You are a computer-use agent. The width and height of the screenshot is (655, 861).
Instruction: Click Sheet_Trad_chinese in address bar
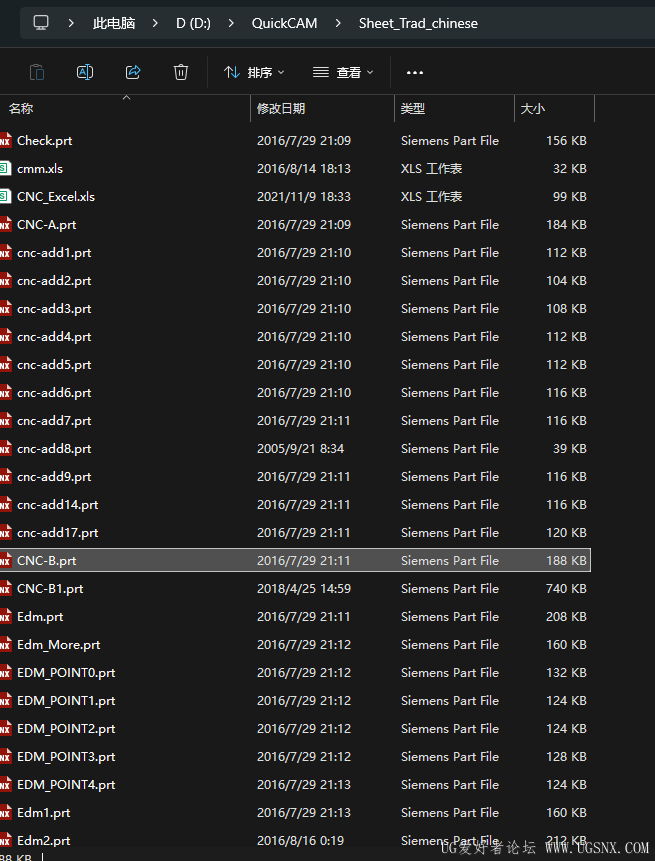click(x=418, y=23)
